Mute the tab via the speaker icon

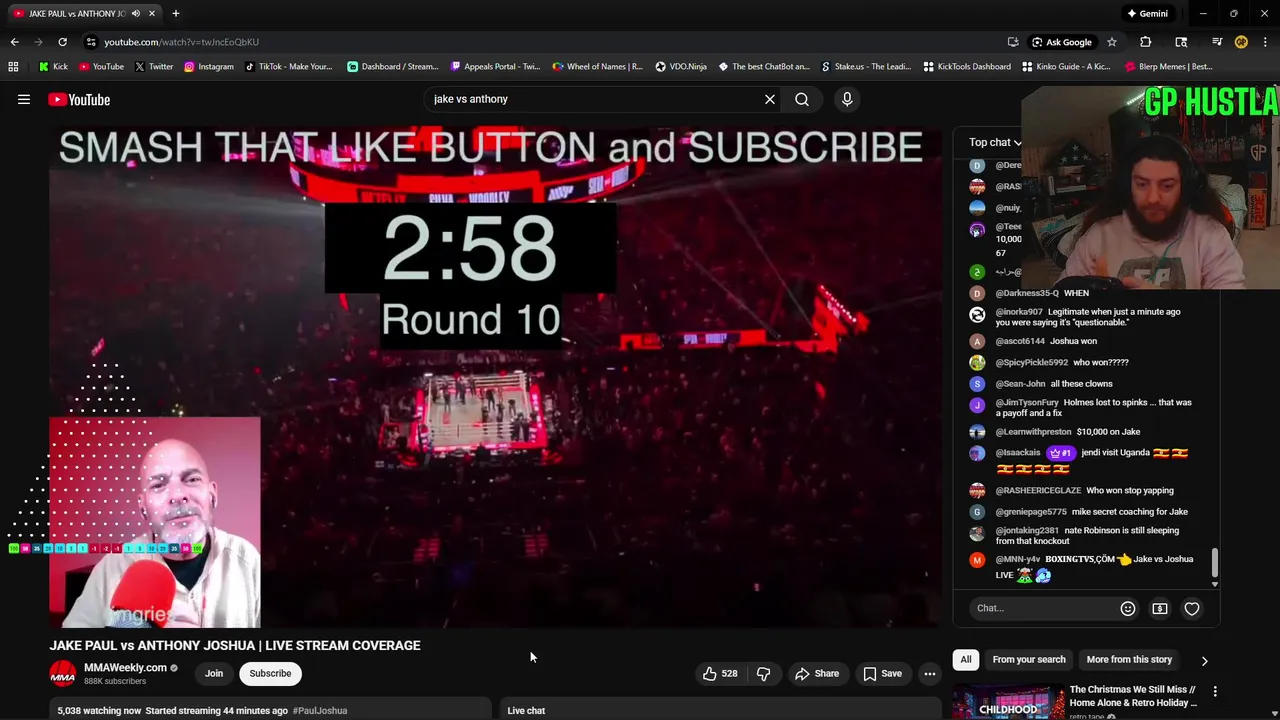[x=135, y=13]
